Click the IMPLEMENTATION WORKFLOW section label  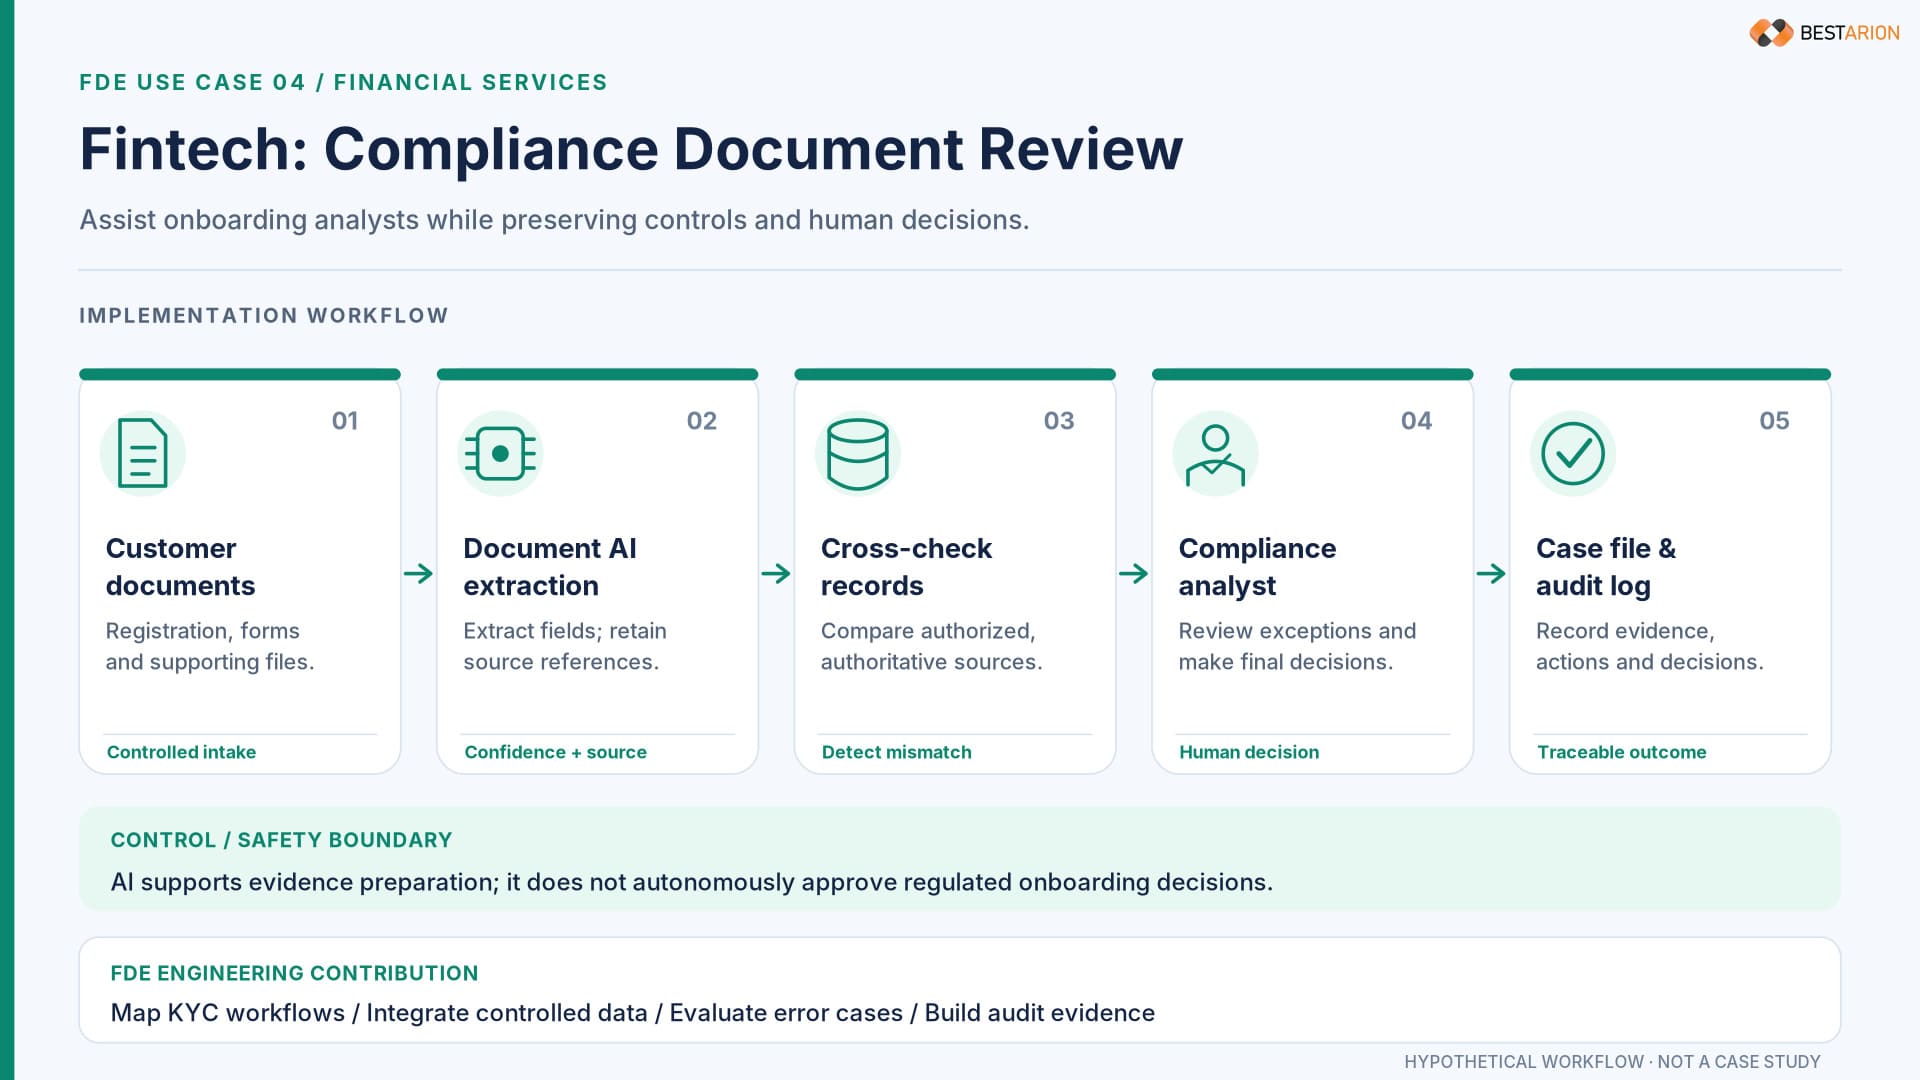(264, 316)
